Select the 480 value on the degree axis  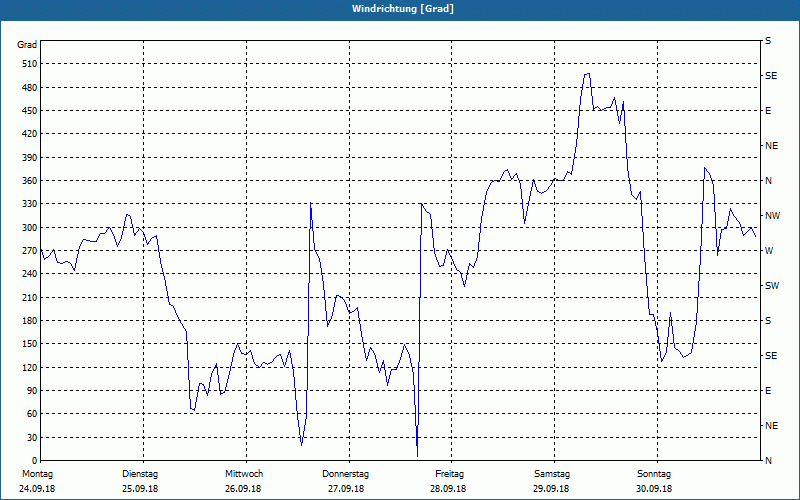(30, 88)
